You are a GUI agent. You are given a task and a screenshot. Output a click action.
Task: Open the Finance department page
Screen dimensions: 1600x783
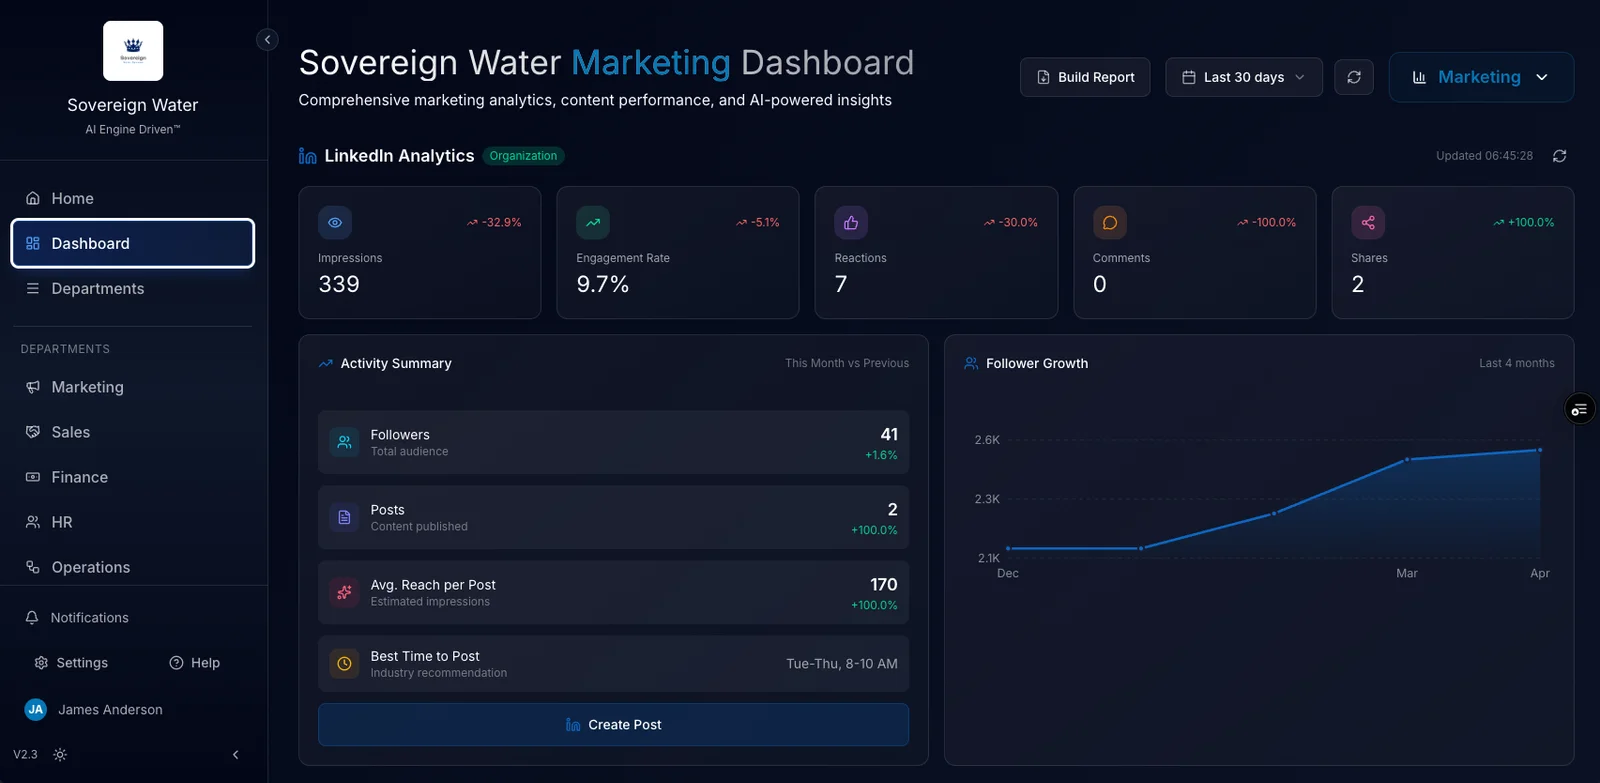[x=79, y=478]
